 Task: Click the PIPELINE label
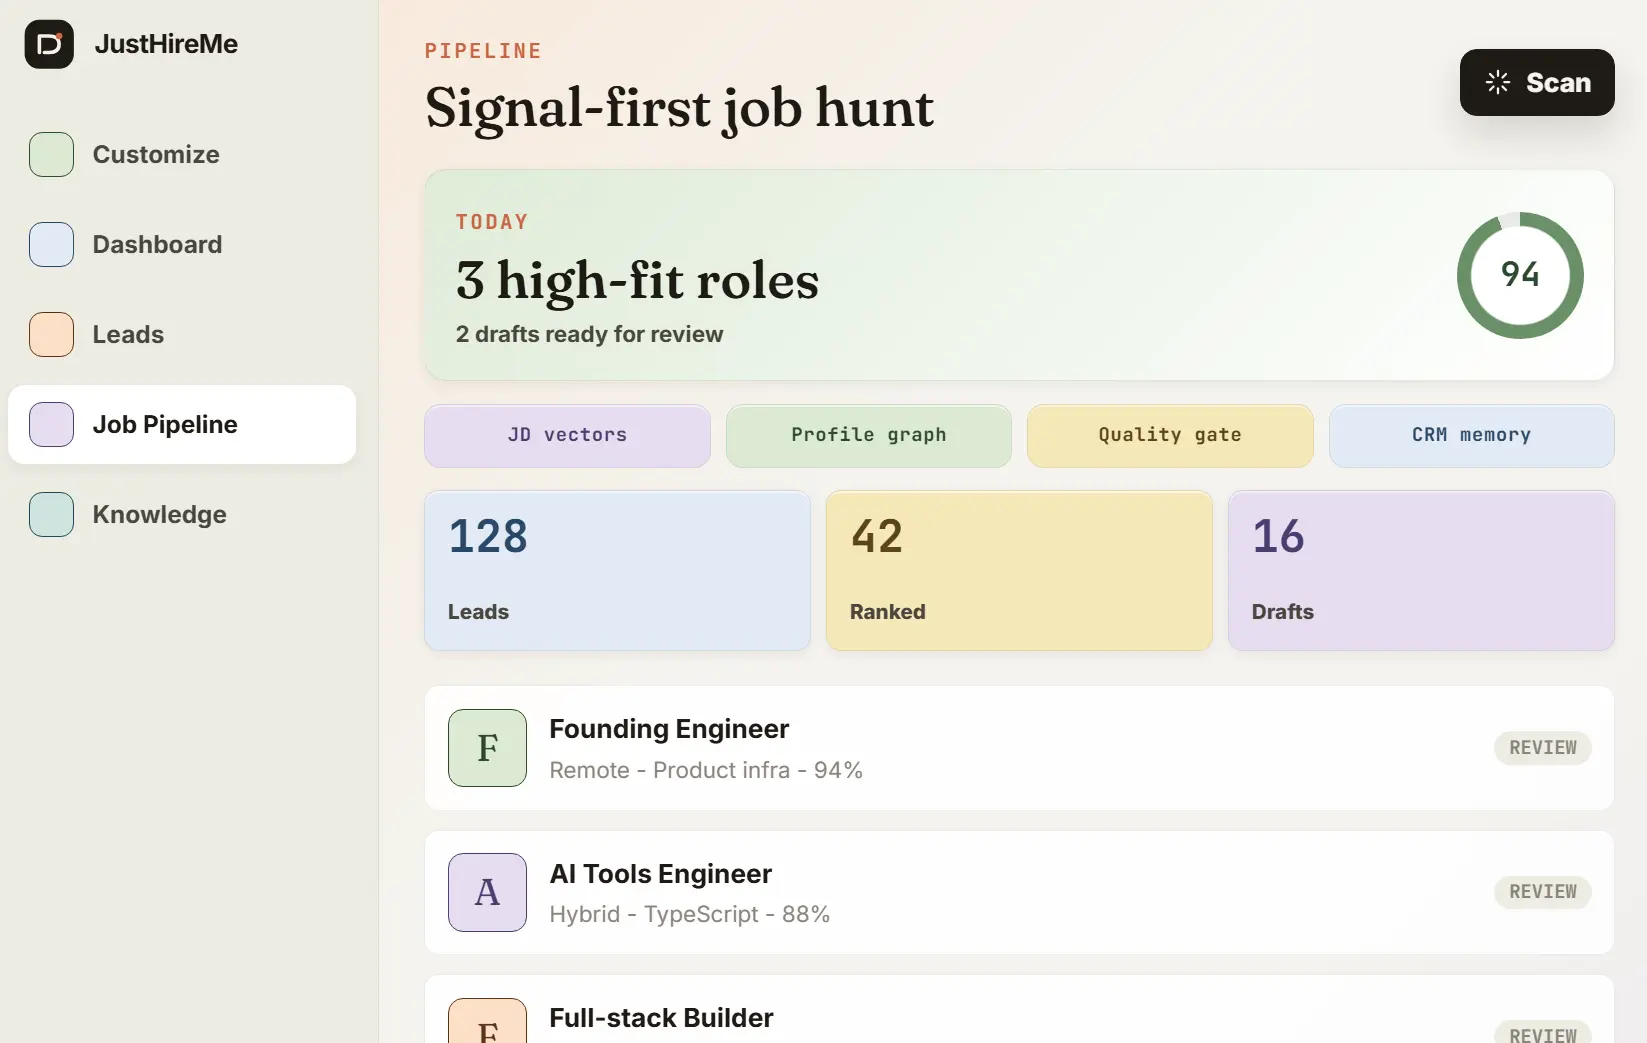(x=483, y=51)
